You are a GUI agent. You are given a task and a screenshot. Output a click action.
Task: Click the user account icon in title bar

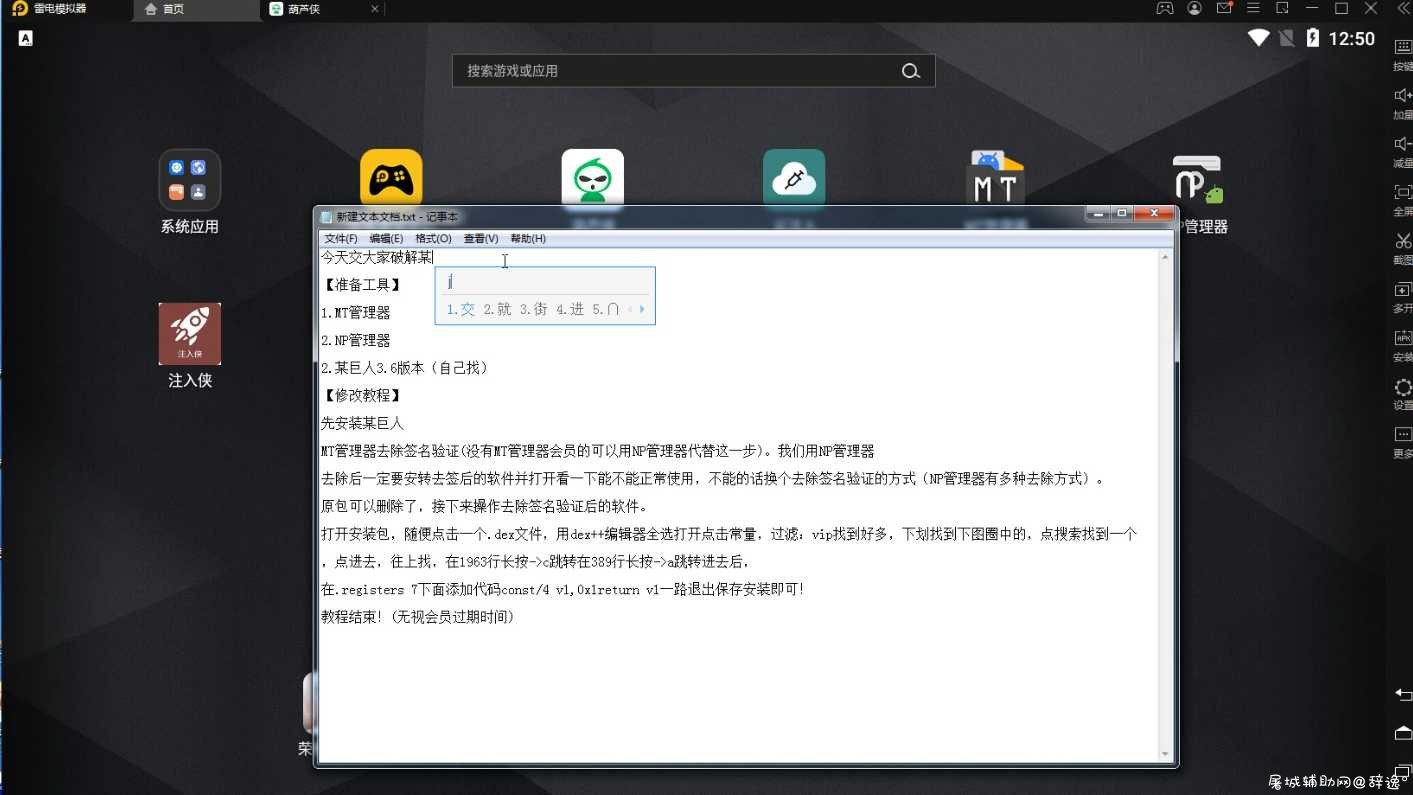[1194, 8]
